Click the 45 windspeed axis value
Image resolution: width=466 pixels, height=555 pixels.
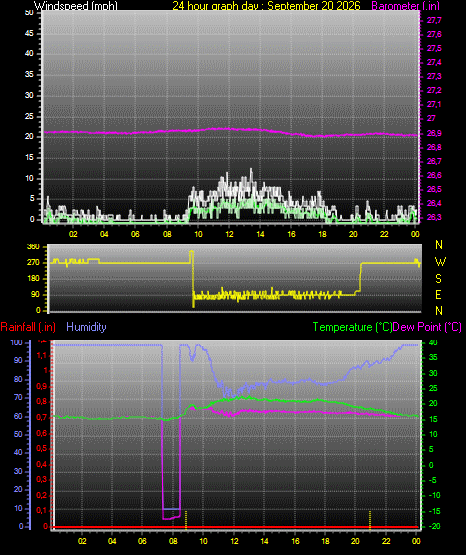(x=29, y=33)
